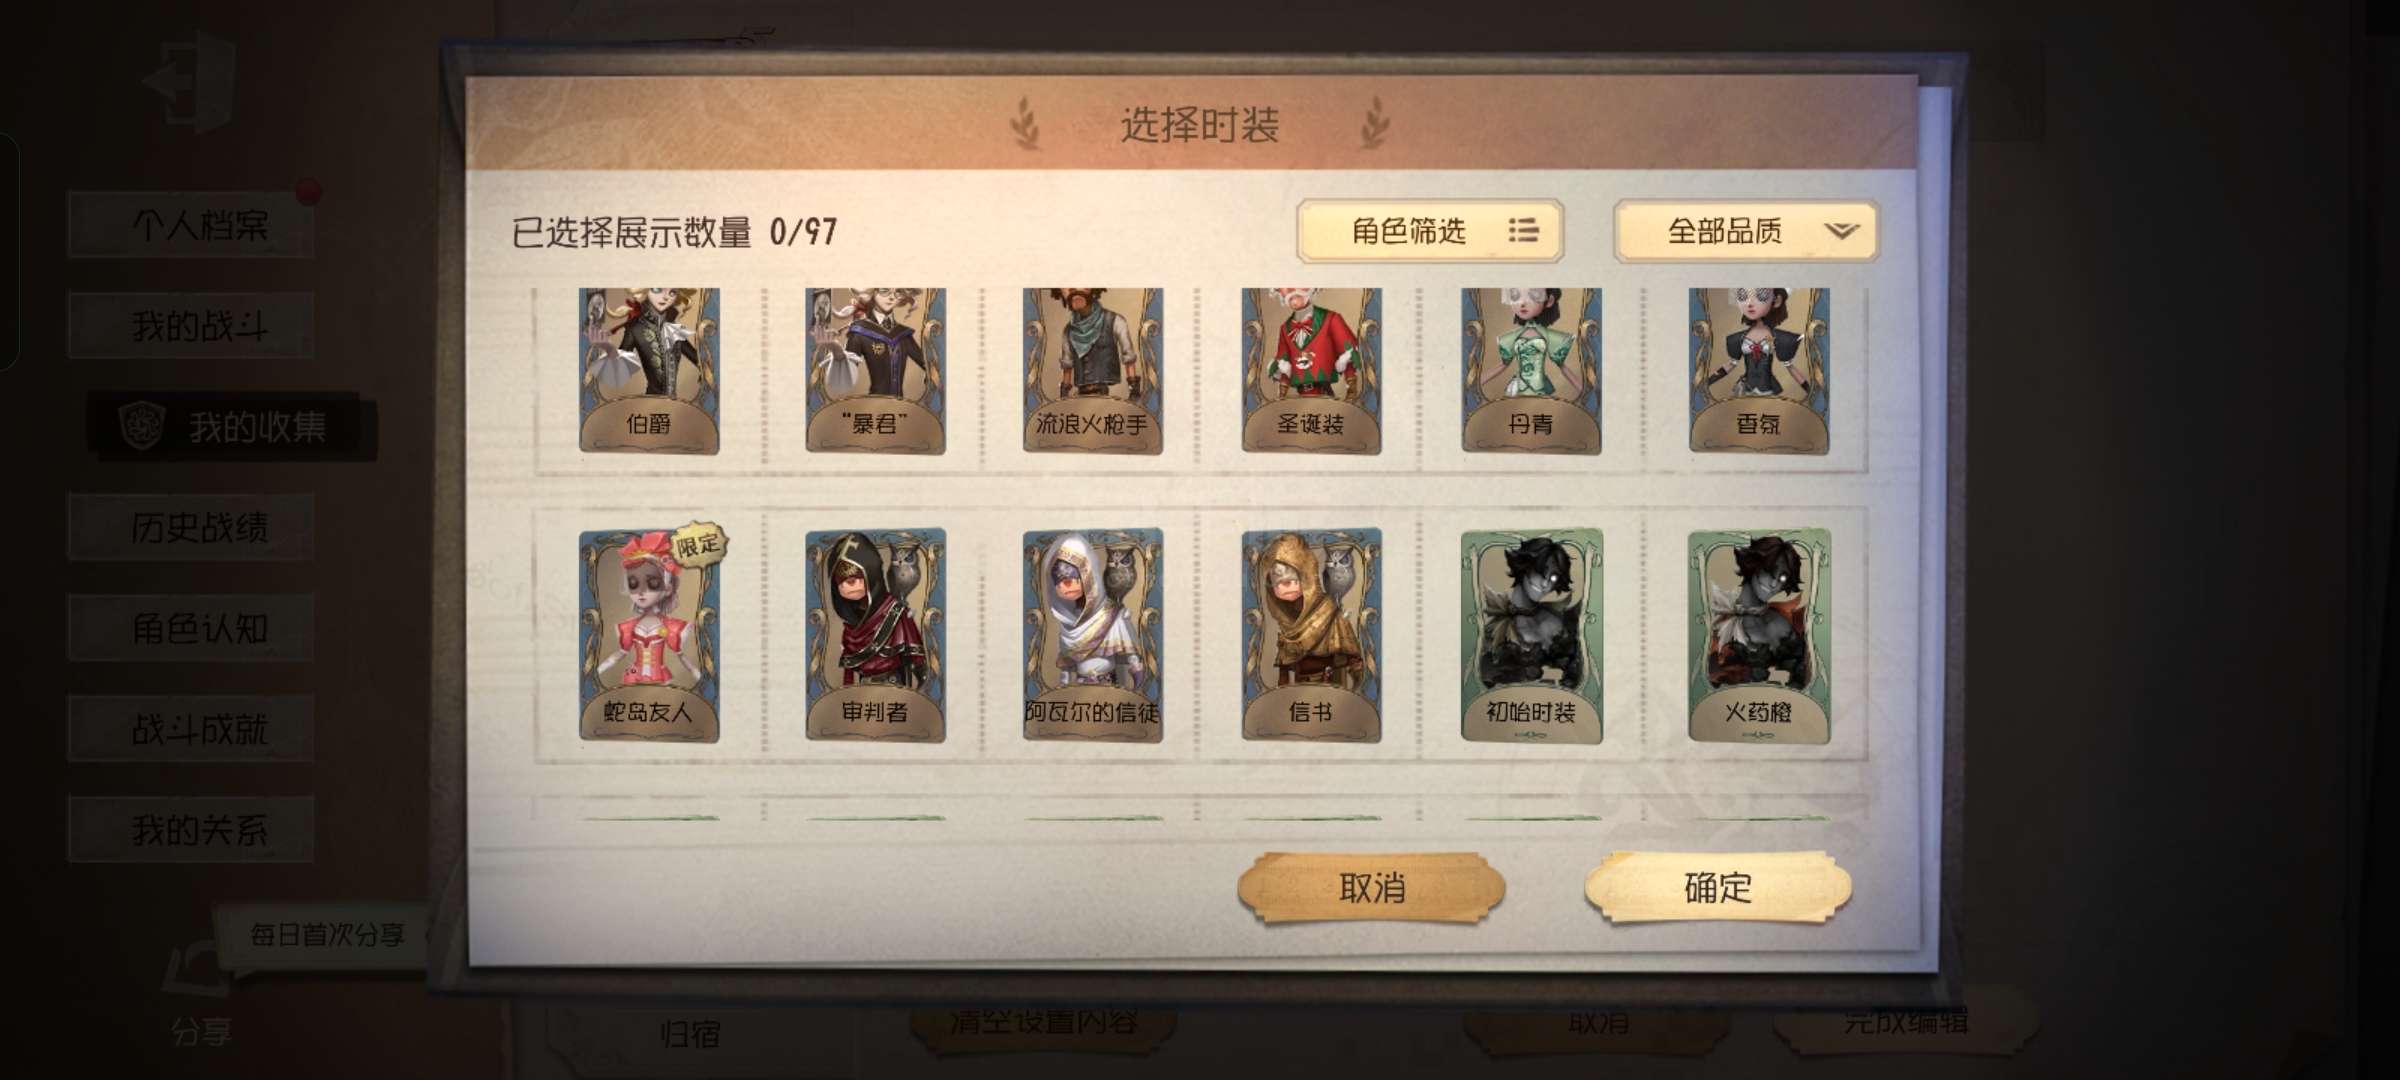Image resolution: width=2400 pixels, height=1080 pixels.
Task: Pick the 火药橙 costume card
Action: tap(1759, 636)
